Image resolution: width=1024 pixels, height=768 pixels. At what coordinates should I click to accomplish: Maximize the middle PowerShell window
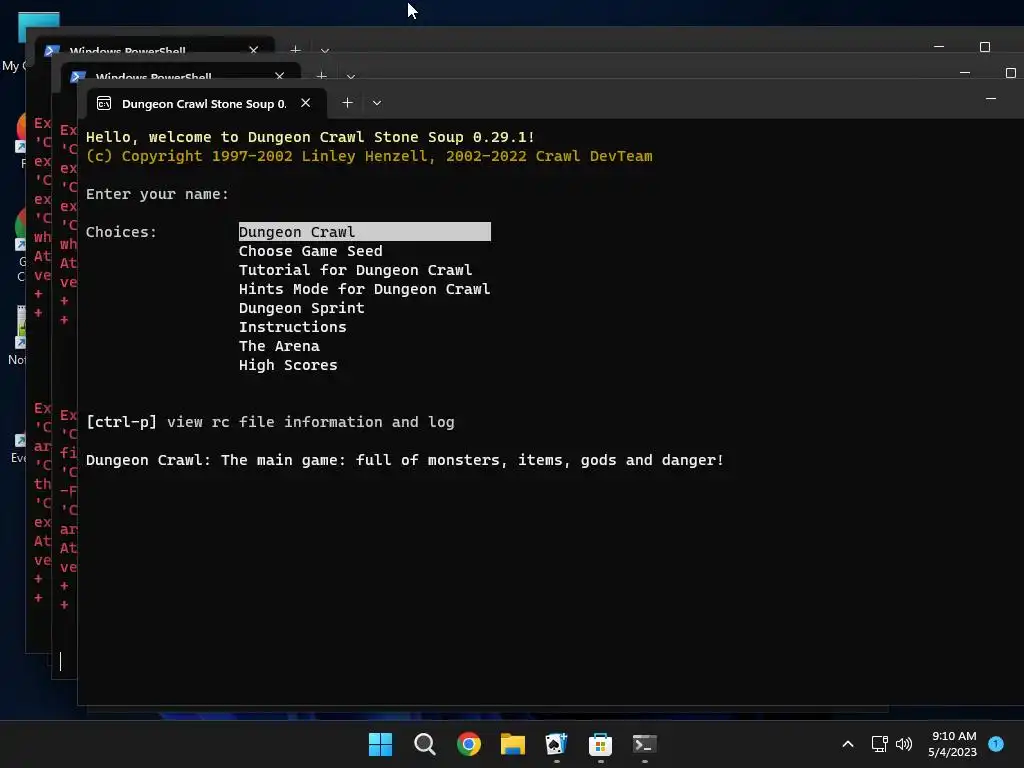[1010, 72]
